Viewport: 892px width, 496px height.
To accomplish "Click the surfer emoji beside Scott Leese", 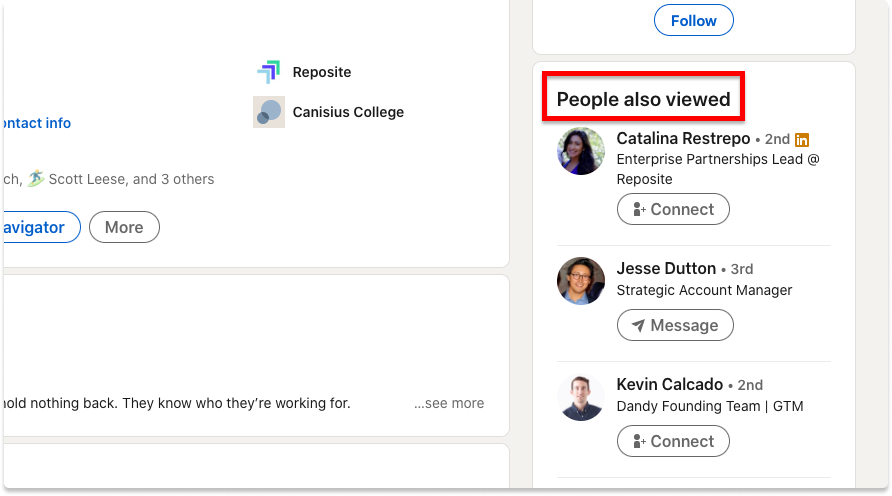I will pos(36,179).
